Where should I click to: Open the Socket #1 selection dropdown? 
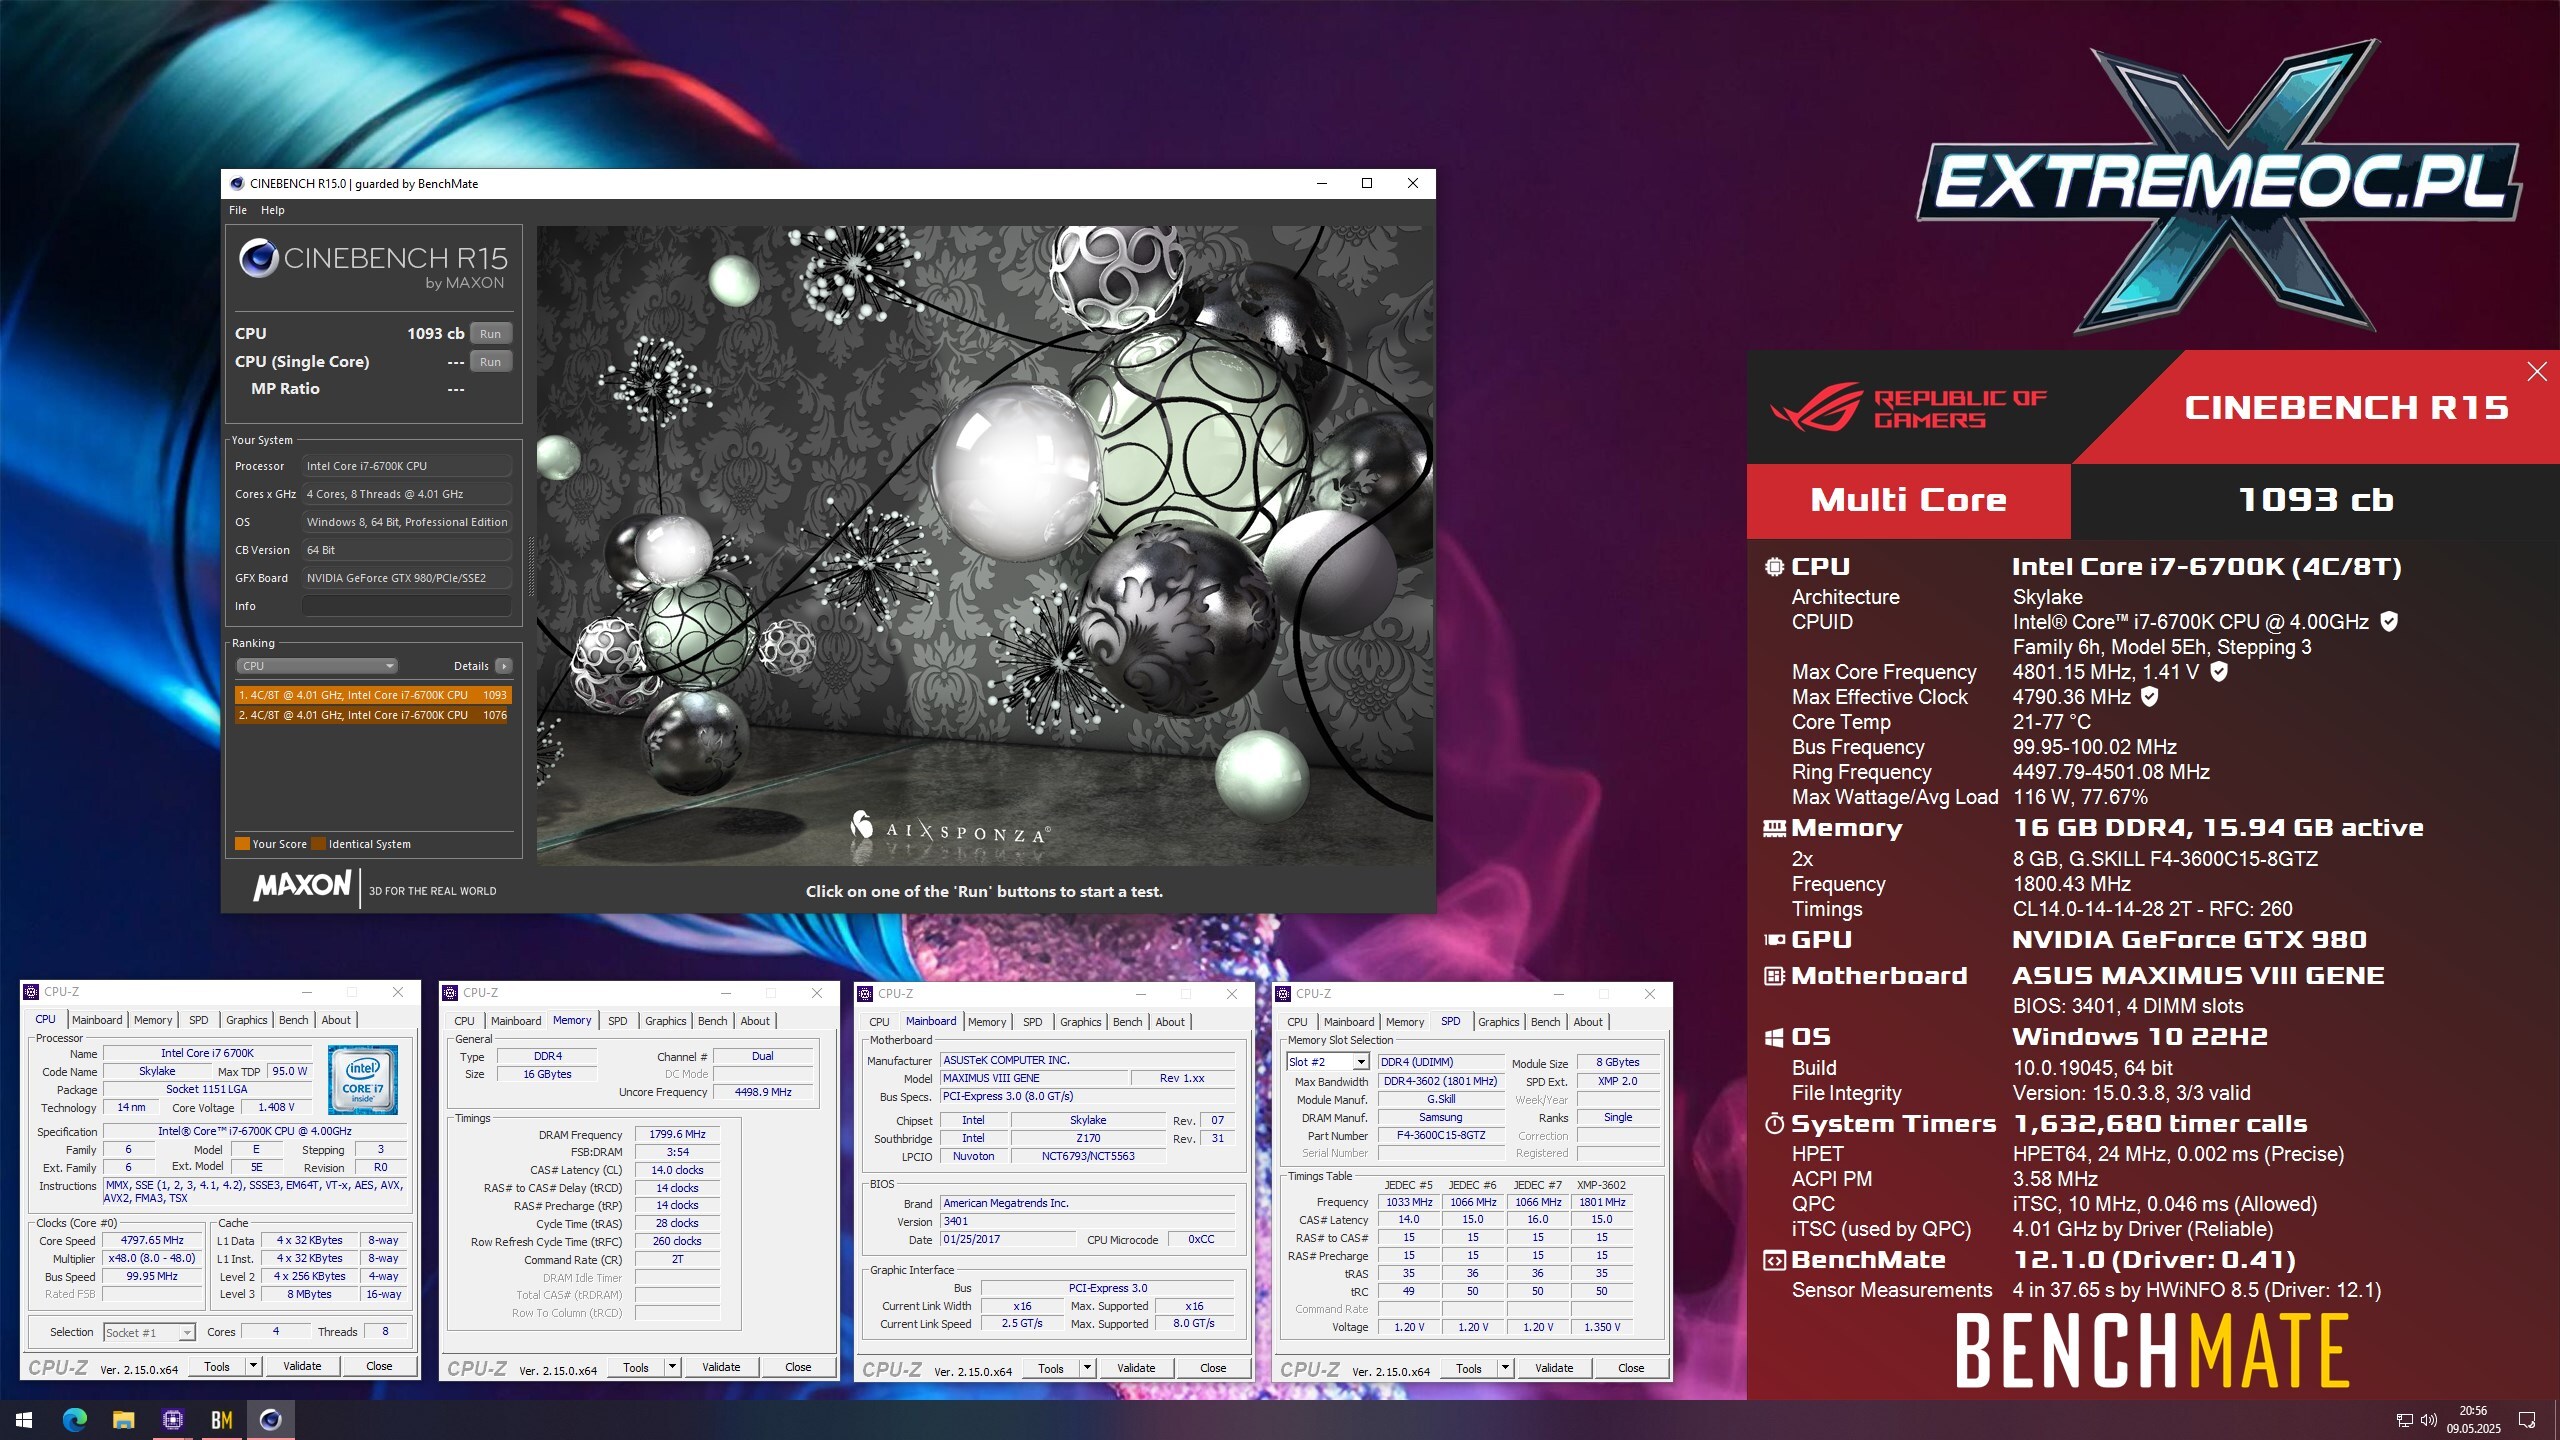coord(186,1333)
